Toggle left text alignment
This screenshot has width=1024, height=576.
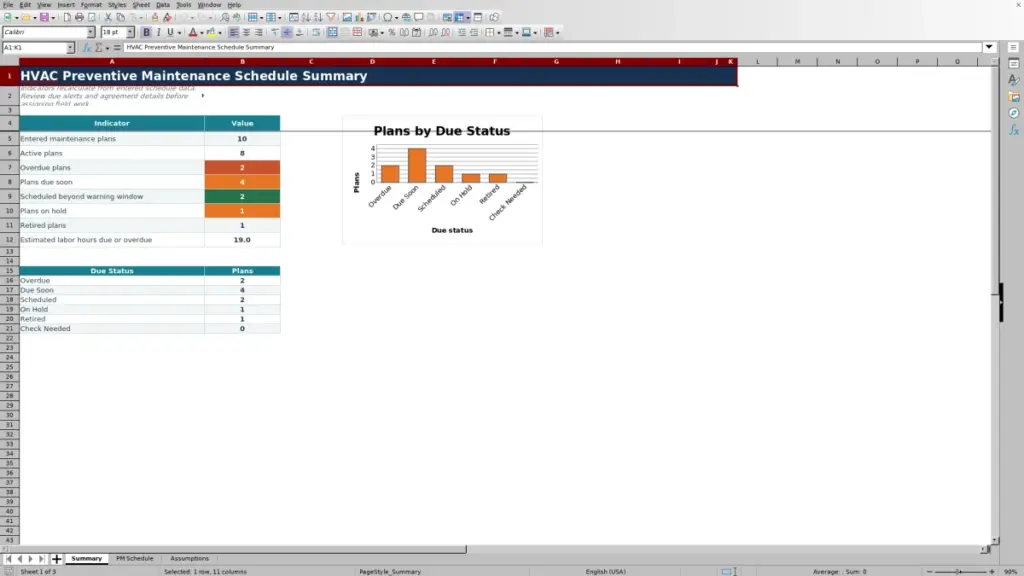pyautogui.click(x=234, y=32)
